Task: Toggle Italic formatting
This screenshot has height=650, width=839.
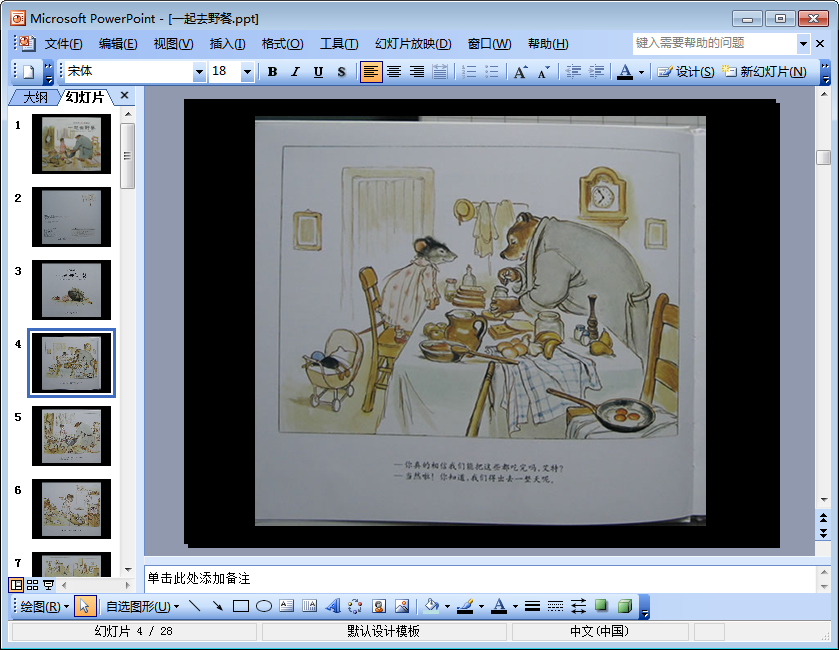Action: pyautogui.click(x=295, y=72)
